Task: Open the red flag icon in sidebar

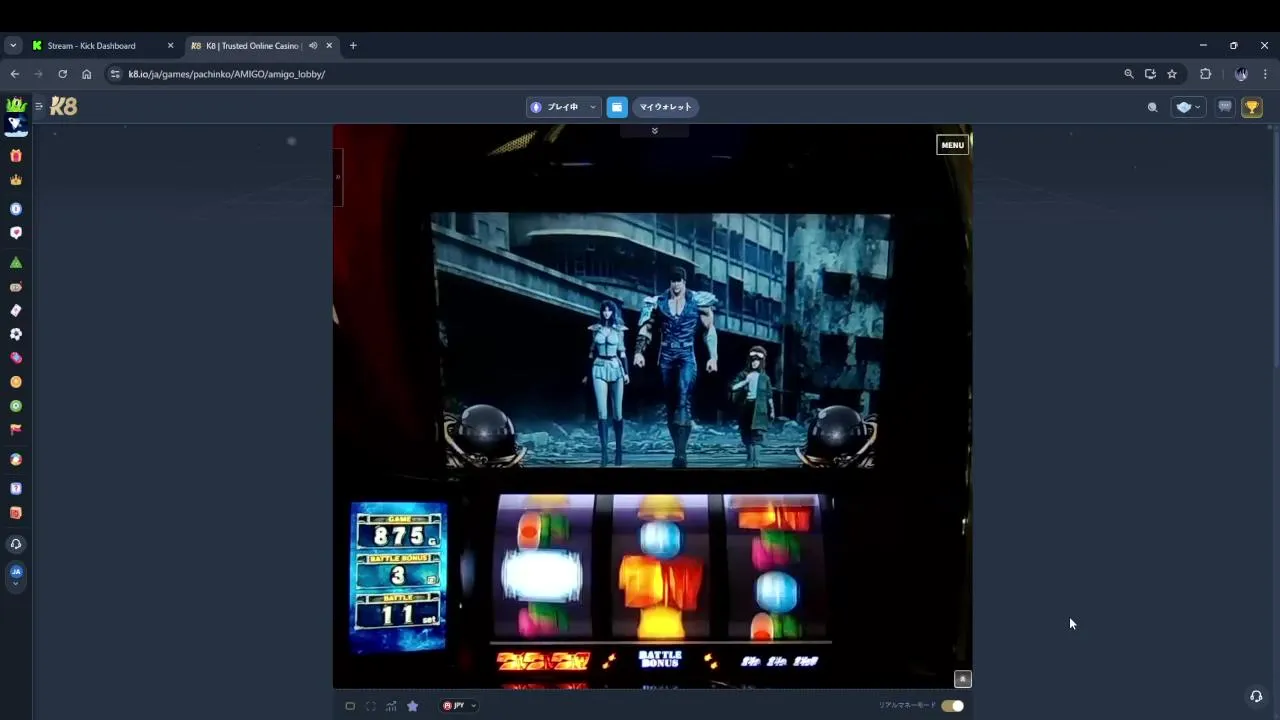Action: tap(15, 430)
